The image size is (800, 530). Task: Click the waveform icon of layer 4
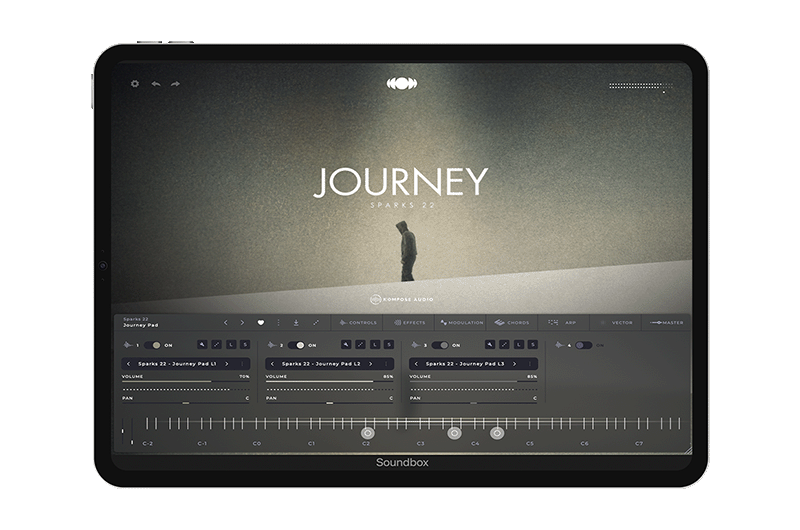click(x=560, y=345)
